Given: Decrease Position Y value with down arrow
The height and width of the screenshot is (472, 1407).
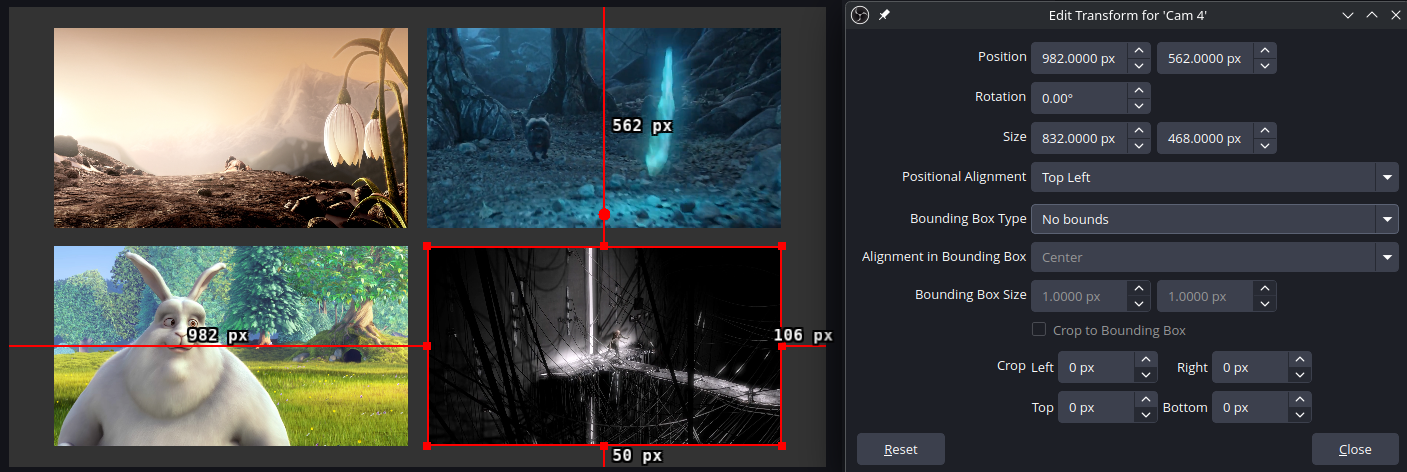Looking at the screenshot, I should 1265,66.
